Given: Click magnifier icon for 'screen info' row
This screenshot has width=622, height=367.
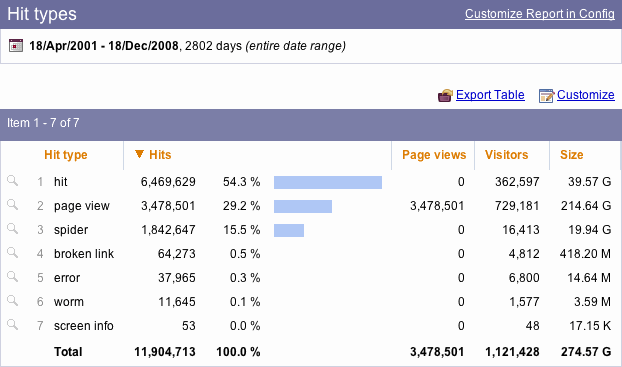Looking at the screenshot, I should tap(13, 325).
